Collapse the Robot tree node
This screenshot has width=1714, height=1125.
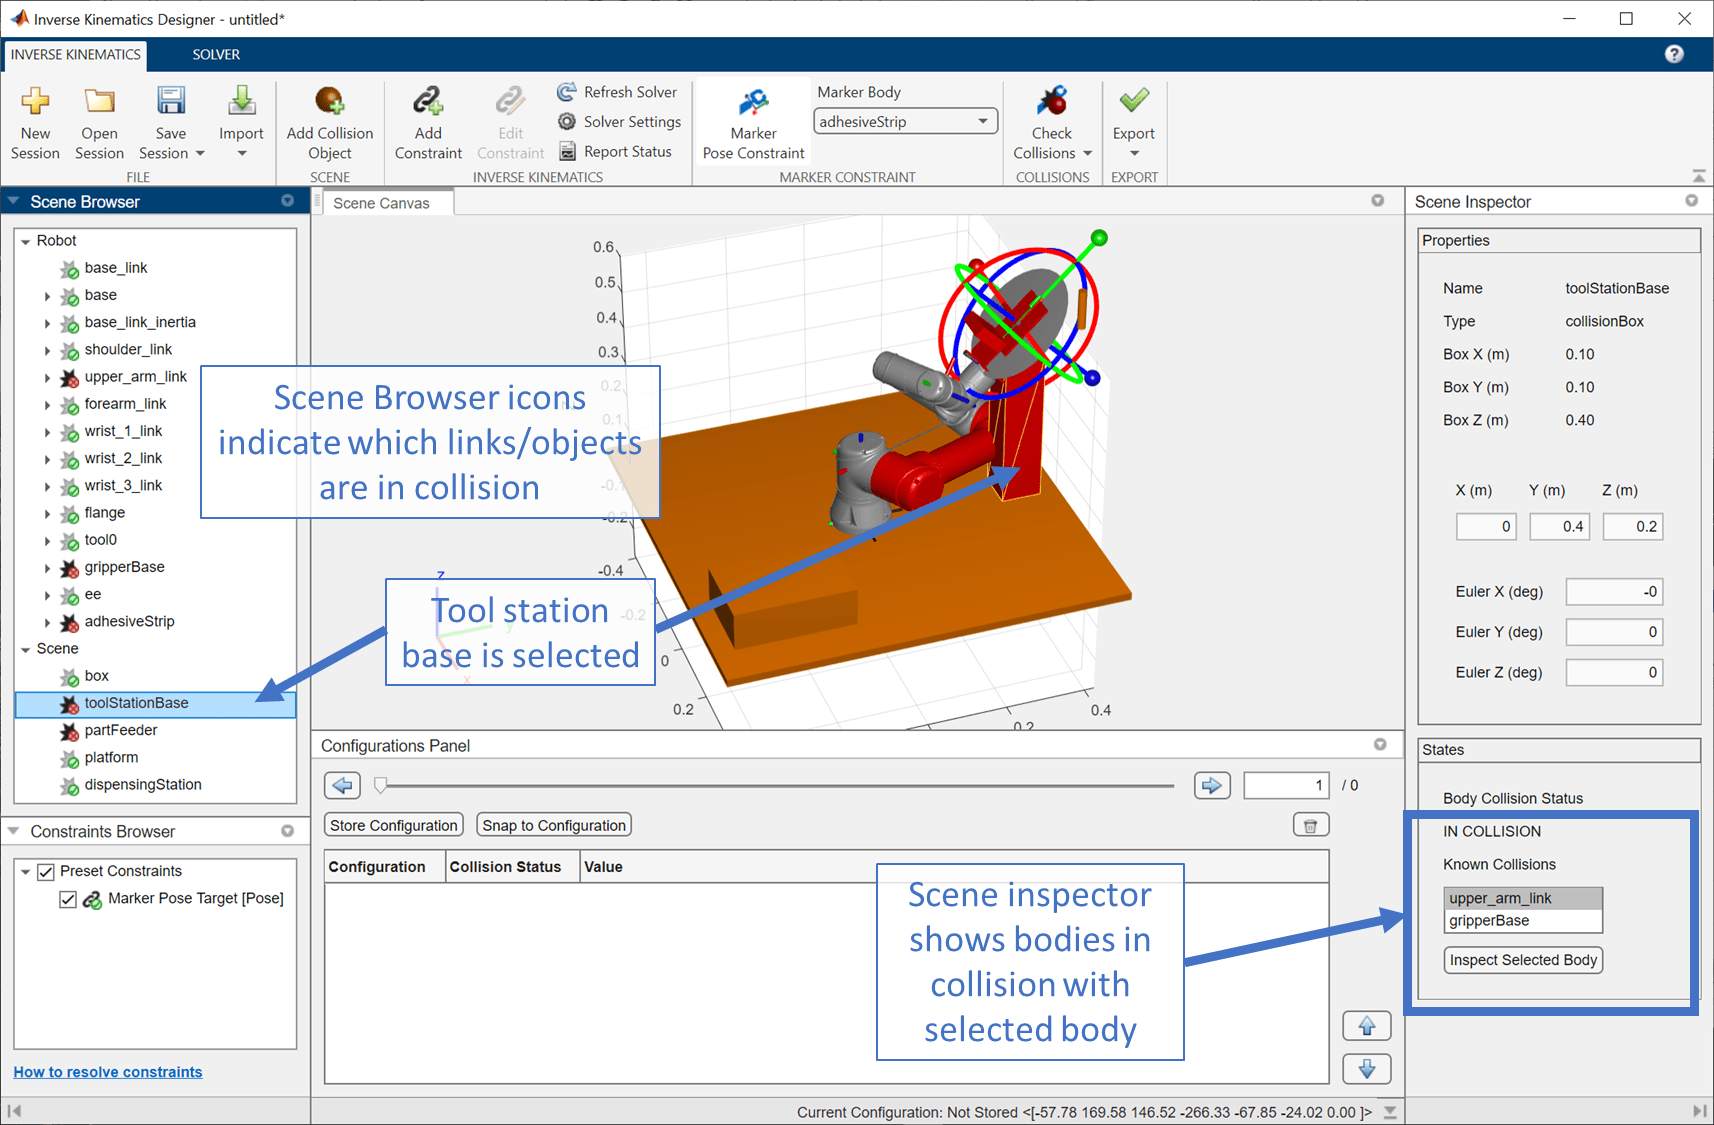tap(26, 241)
